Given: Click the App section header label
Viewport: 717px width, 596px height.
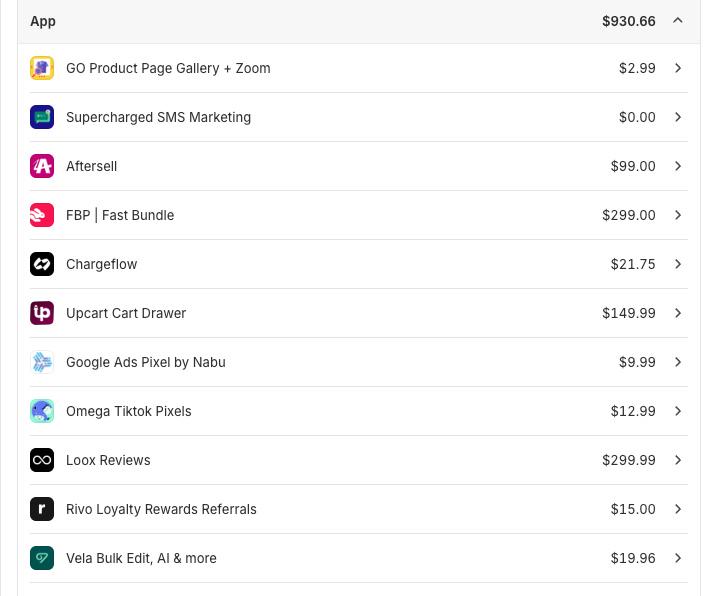Looking at the screenshot, I should 43,21.
